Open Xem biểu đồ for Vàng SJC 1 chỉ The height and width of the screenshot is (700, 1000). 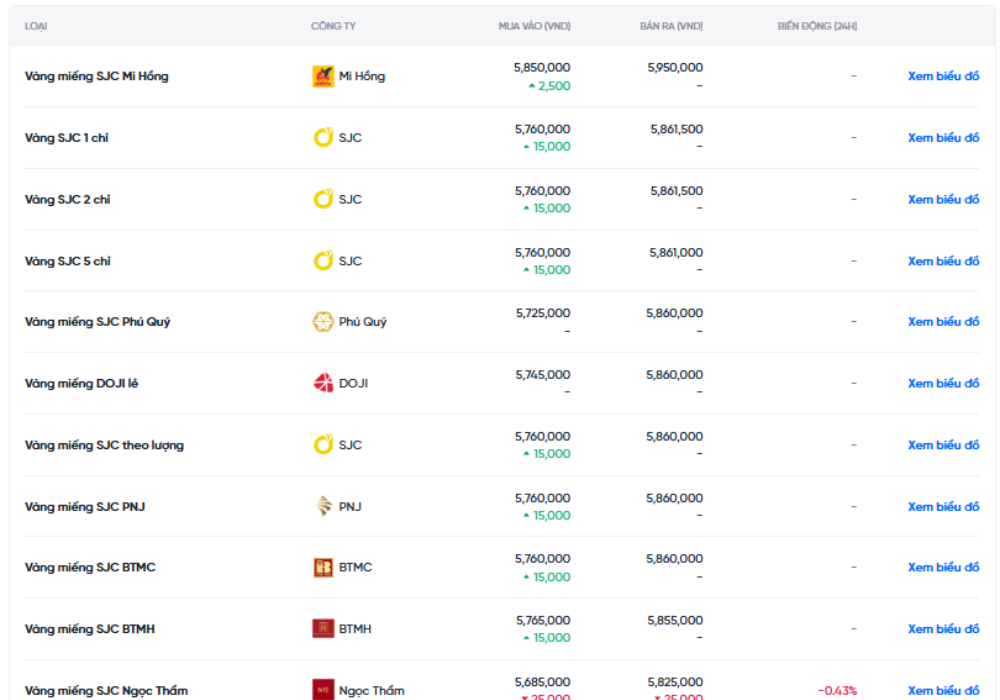[x=943, y=138]
